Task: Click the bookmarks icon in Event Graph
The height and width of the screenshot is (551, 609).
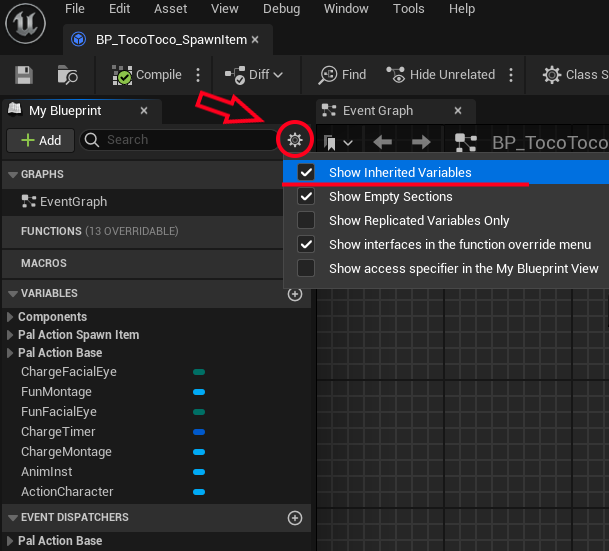Action: point(330,143)
